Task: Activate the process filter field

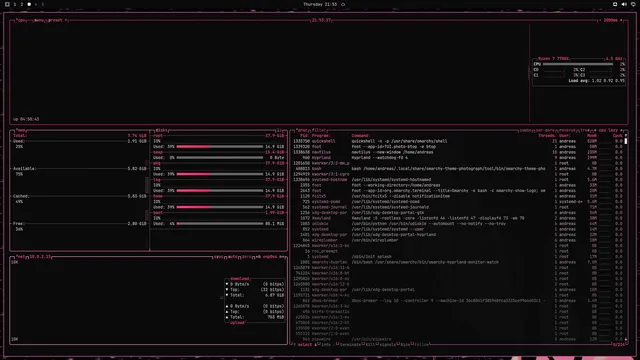Action: coord(319,130)
